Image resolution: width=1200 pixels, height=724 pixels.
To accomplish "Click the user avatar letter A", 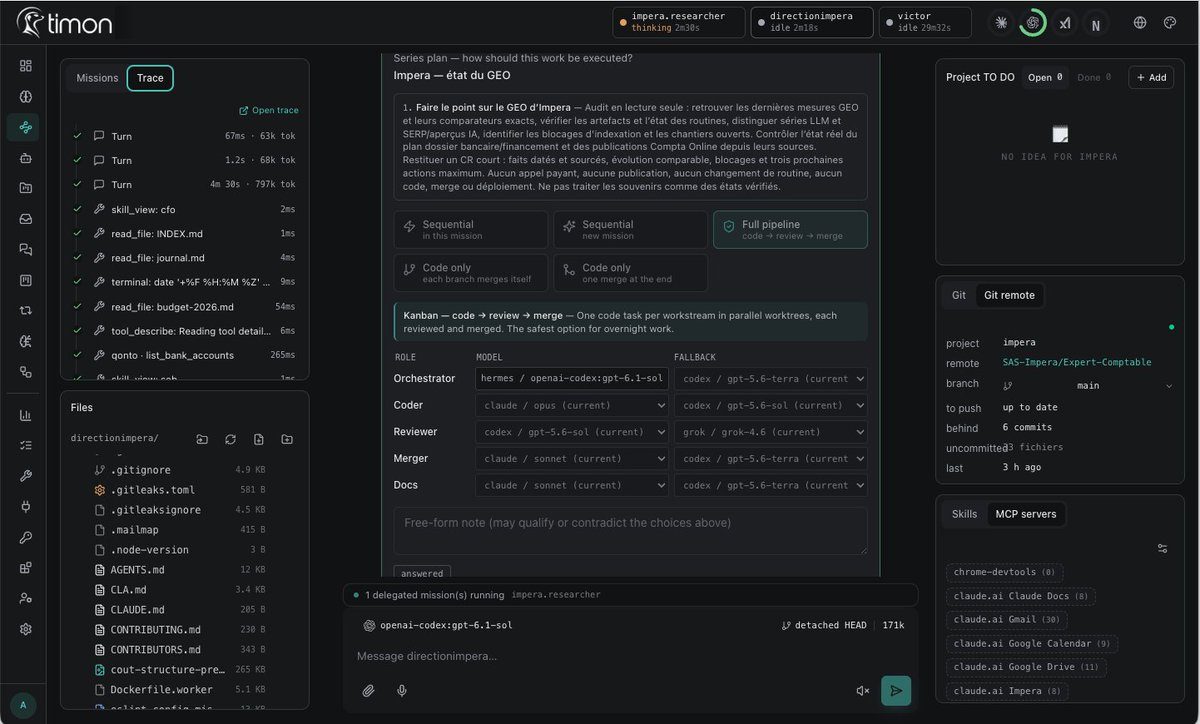I will tap(23, 704).
